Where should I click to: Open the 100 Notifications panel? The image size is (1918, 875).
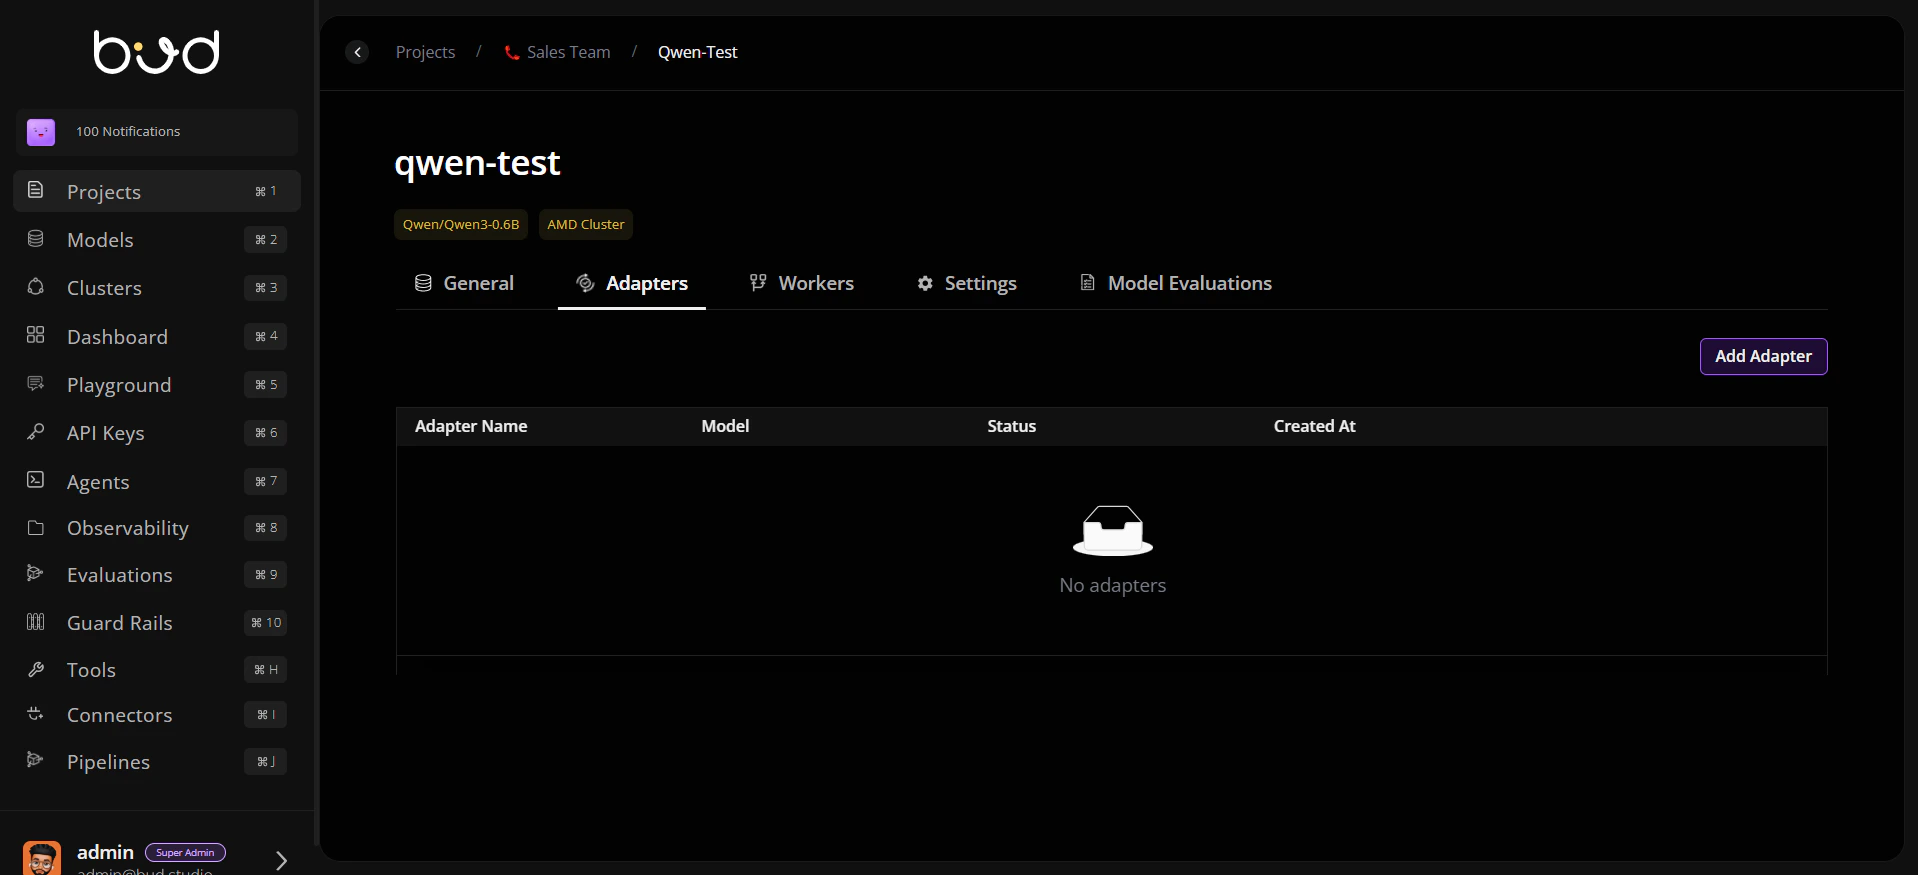(x=157, y=132)
